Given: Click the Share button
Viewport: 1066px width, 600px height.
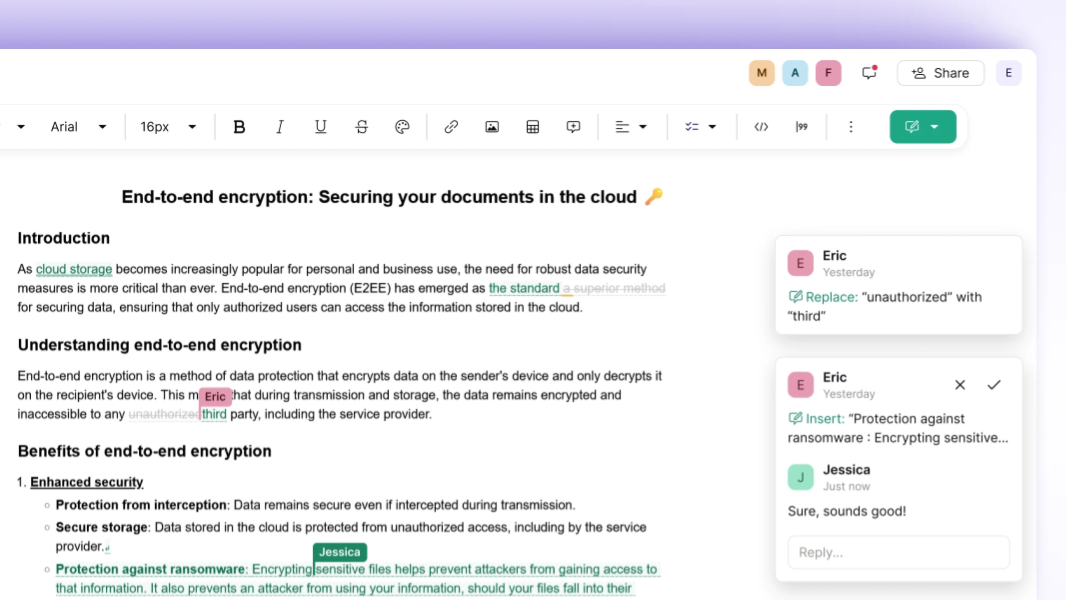Looking at the screenshot, I should click(x=940, y=73).
